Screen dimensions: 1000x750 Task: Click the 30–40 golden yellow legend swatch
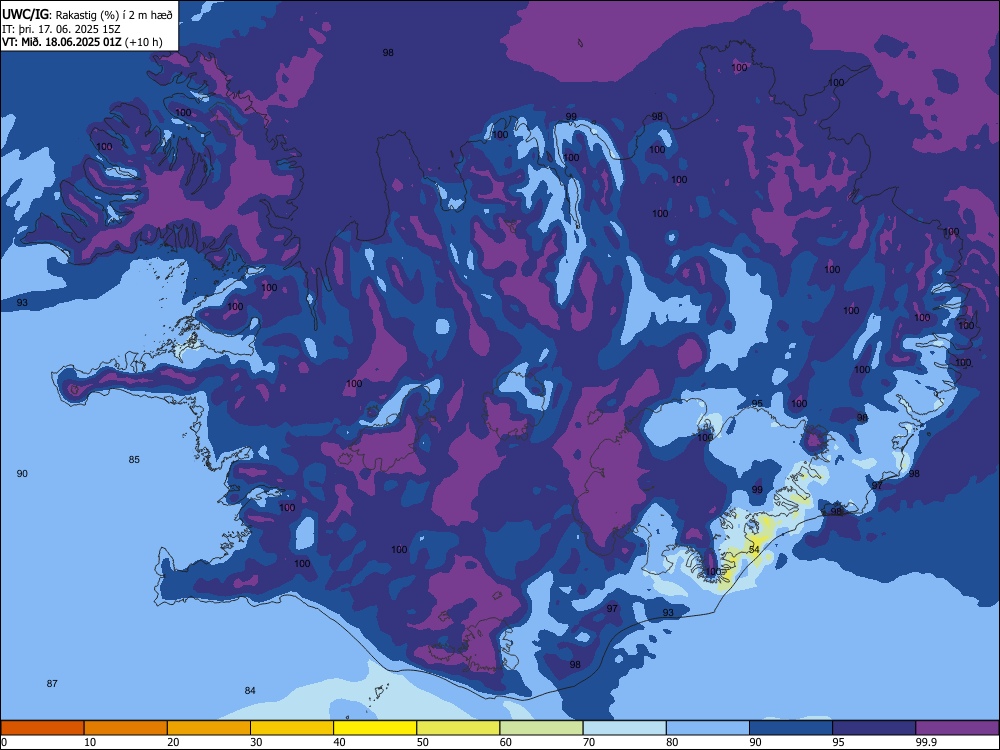coord(292,728)
